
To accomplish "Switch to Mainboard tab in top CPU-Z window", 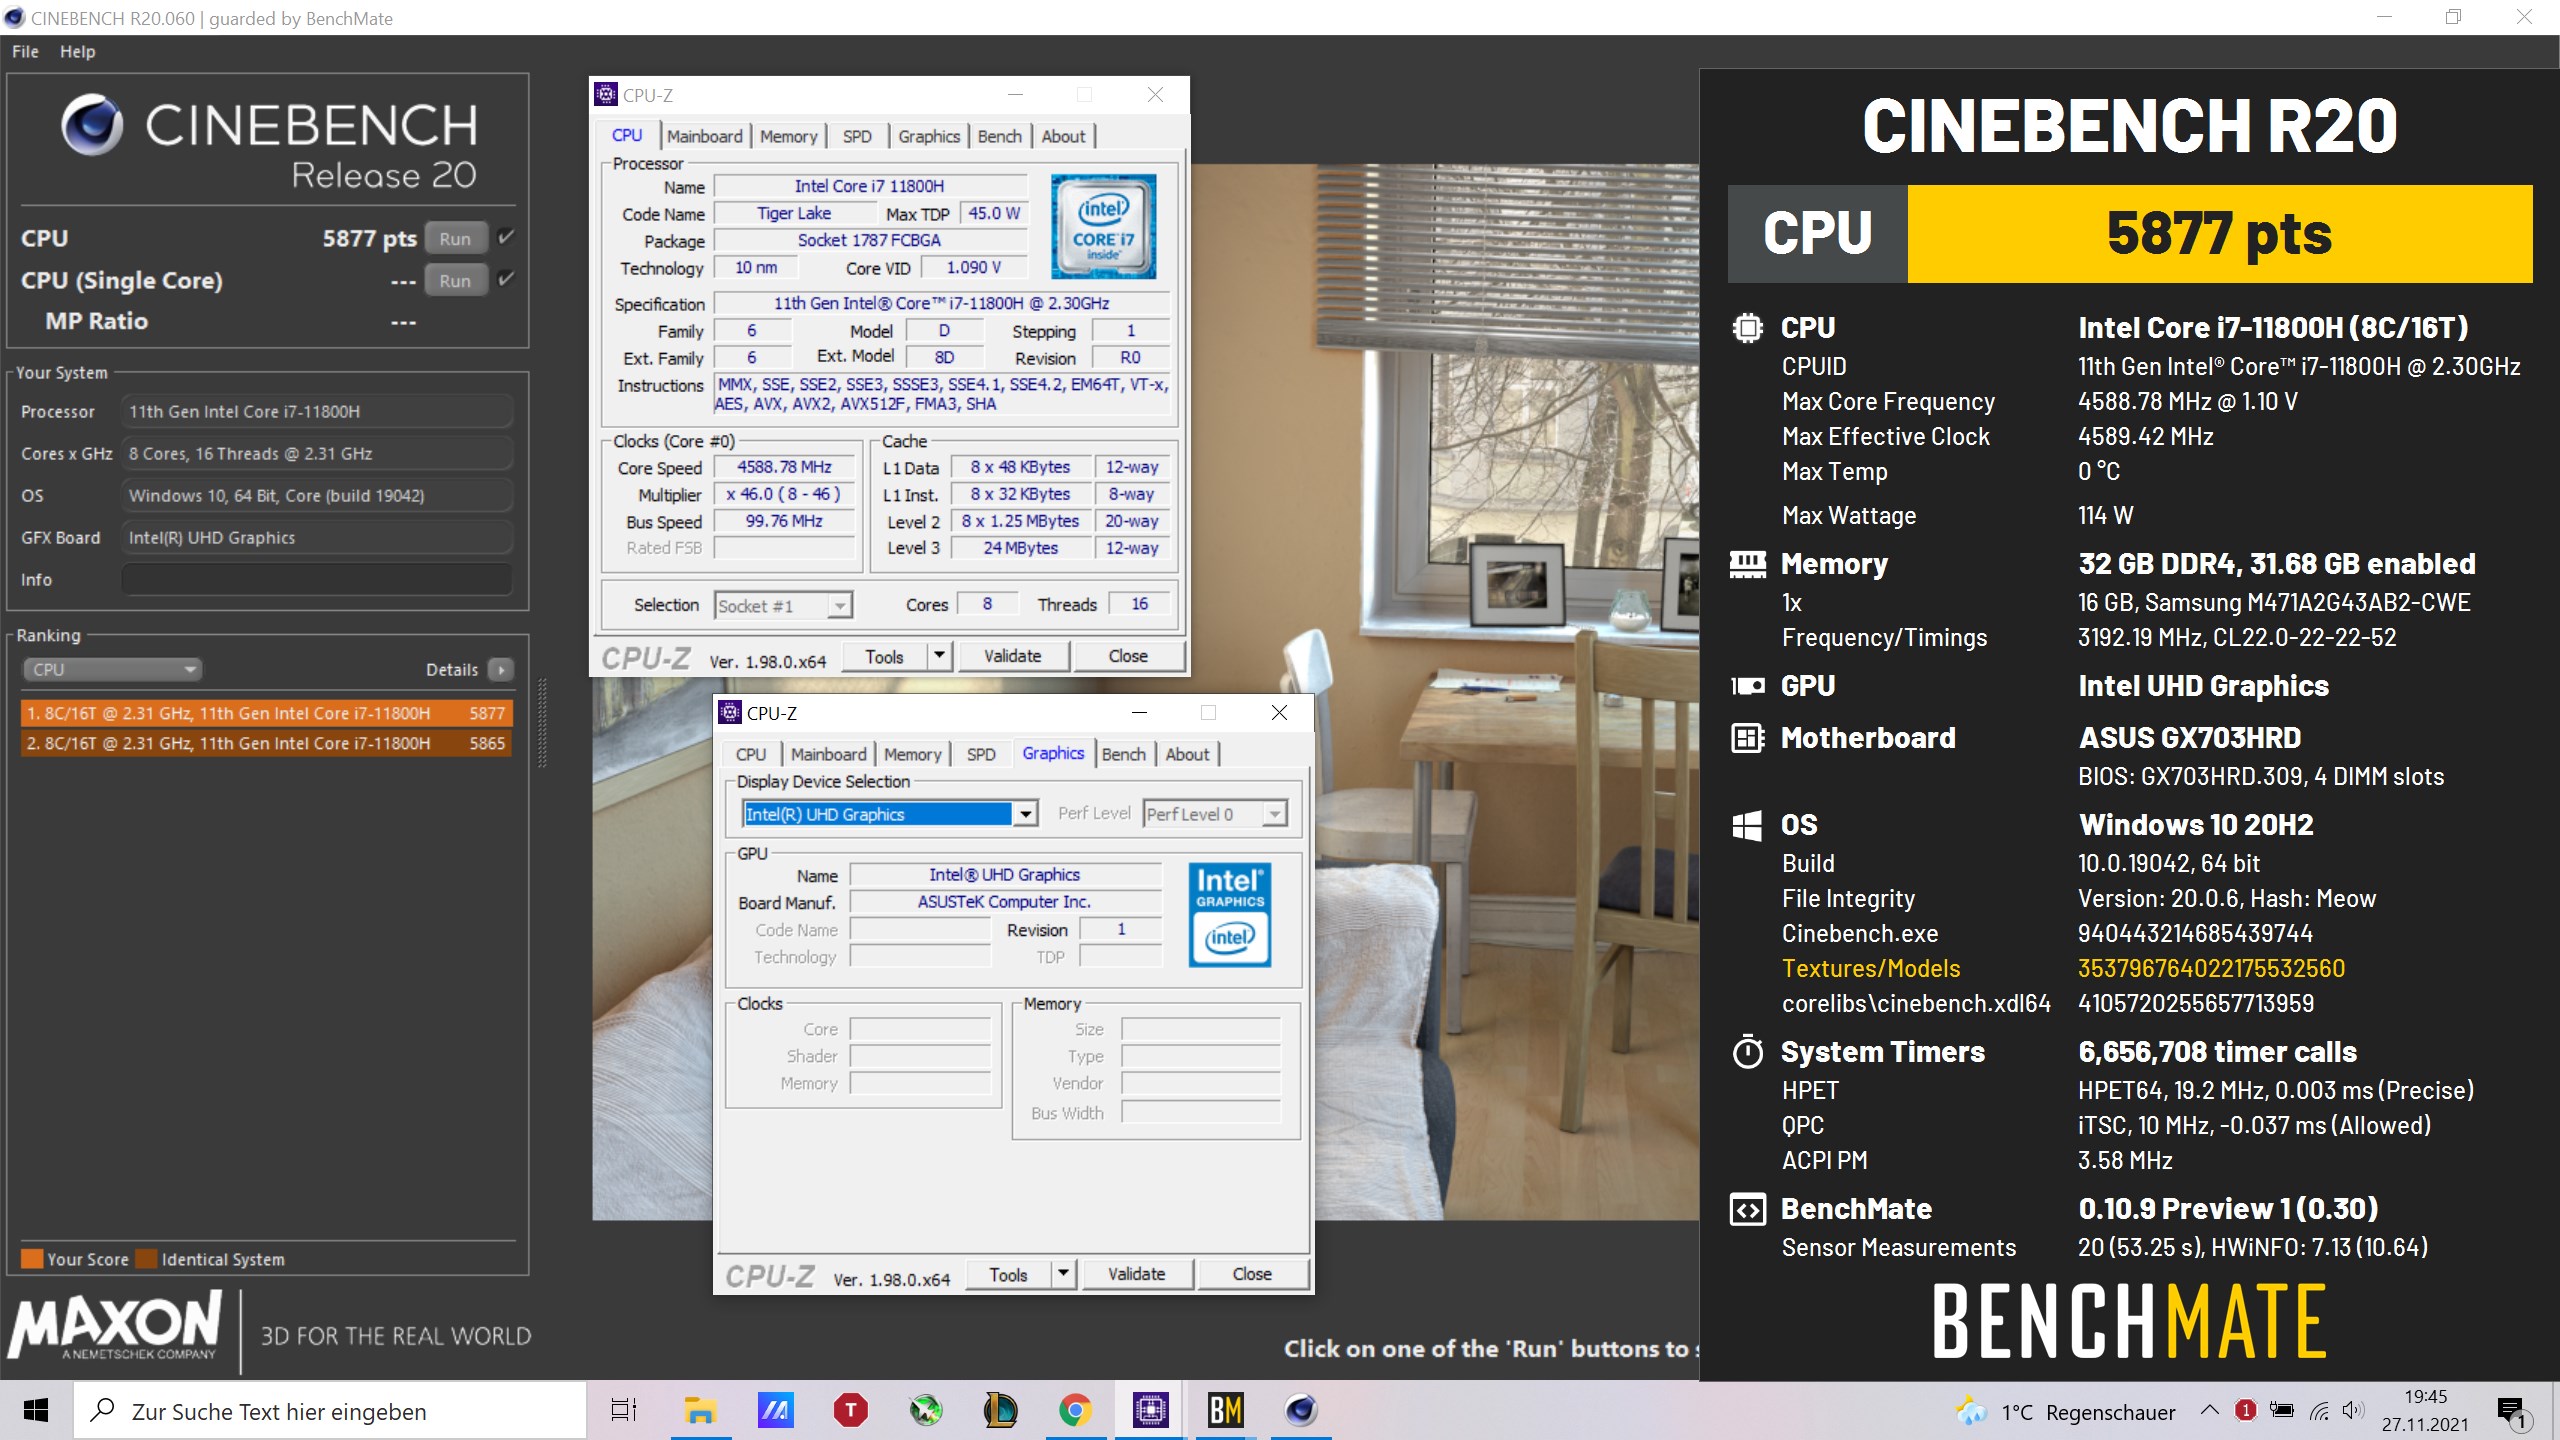I will coord(704,136).
